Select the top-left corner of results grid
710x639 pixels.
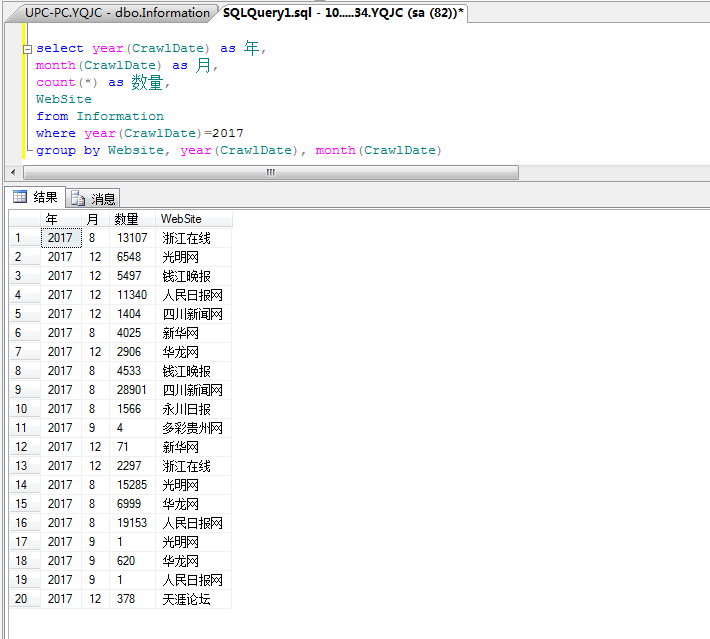click(x=25, y=219)
